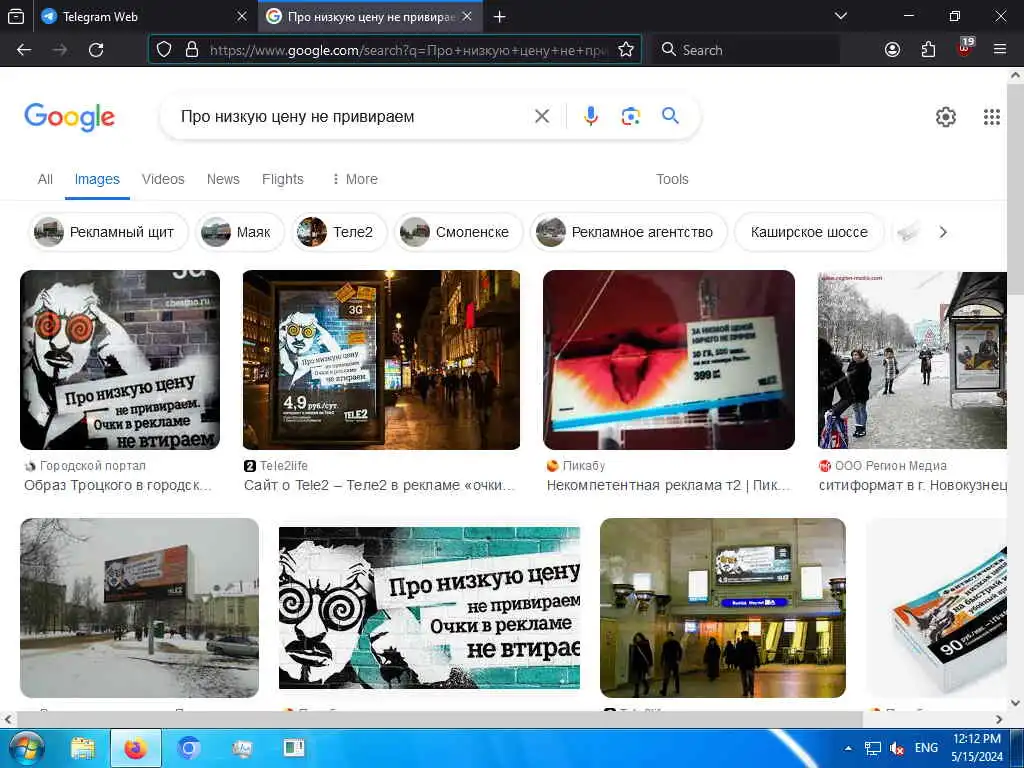Open the Firefox view icon at tab bar start
Viewport: 1024px width, 768px height.
pos(16,17)
